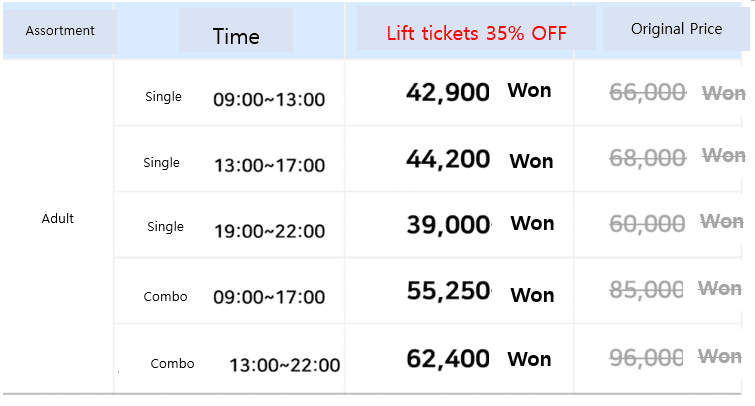Click the Single 09:00~13:00 time slot

click(x=235, y=98)
